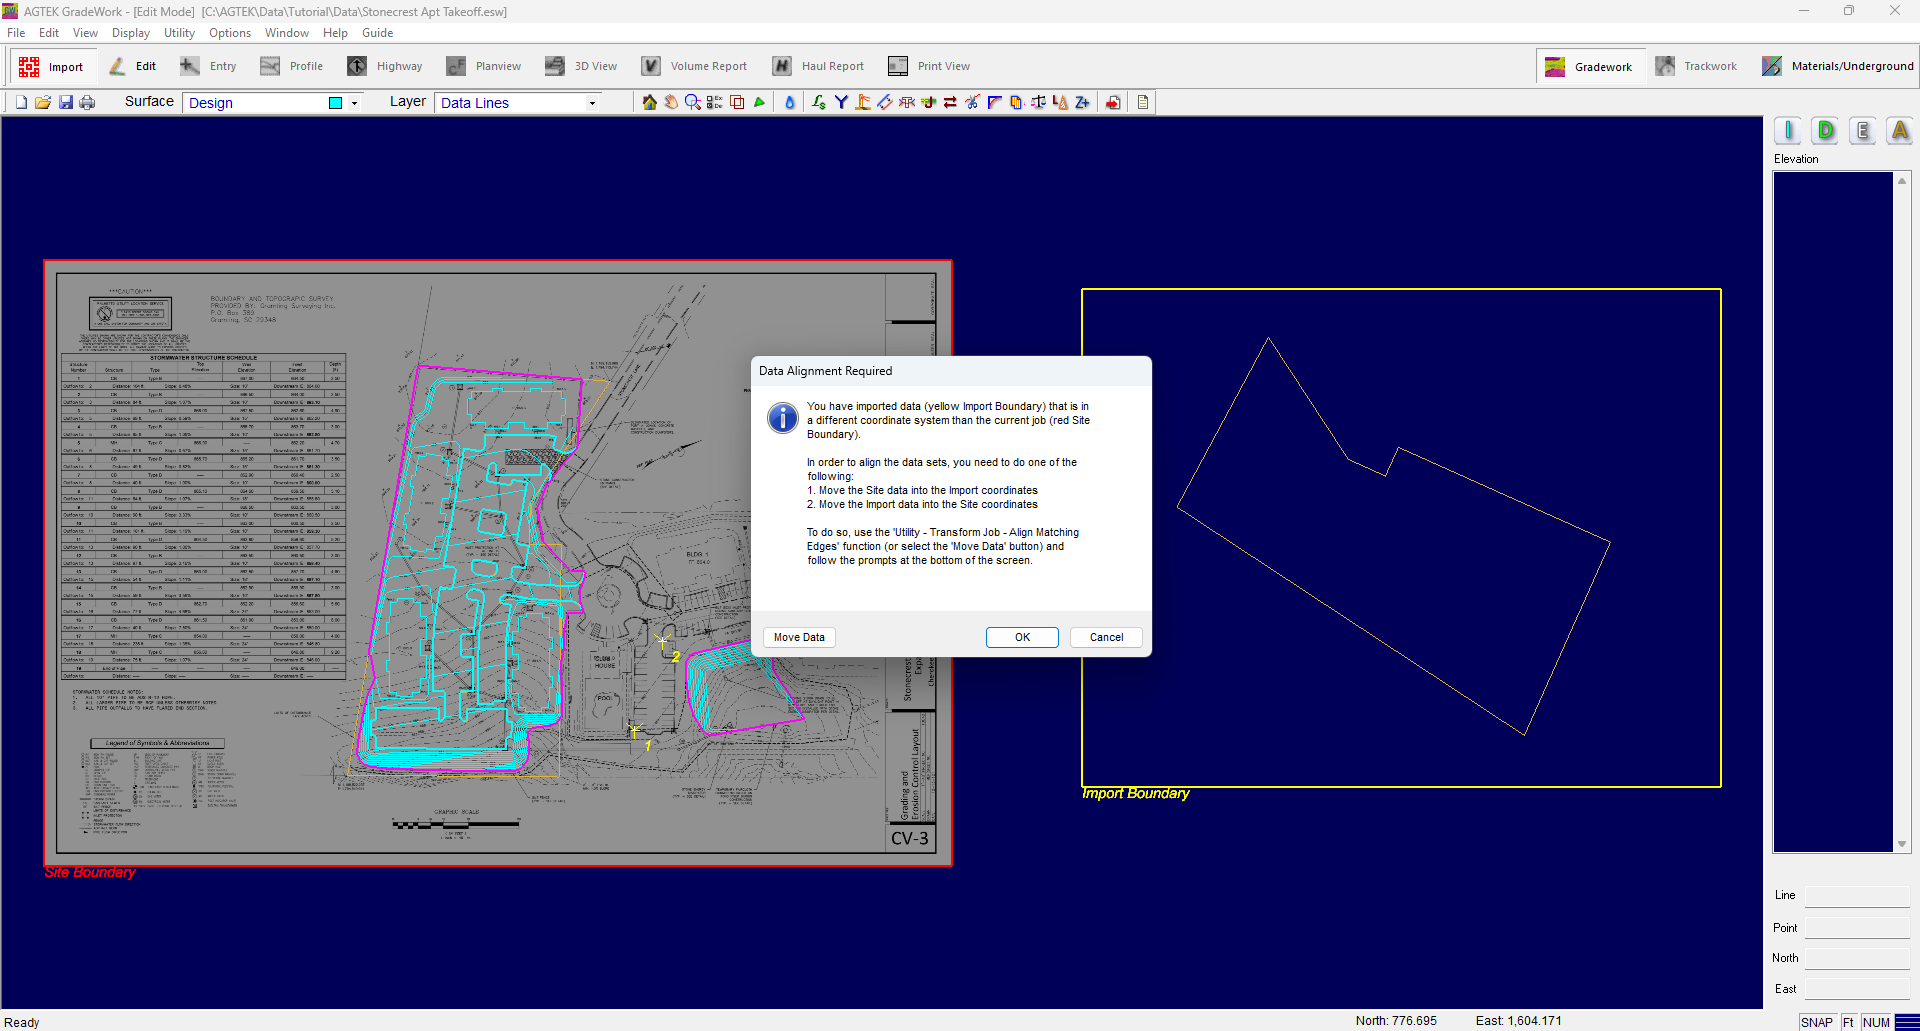Viewport: 1920px width, 1031px height.
Task: Select the pan hand tool
Action: (671, 102)
